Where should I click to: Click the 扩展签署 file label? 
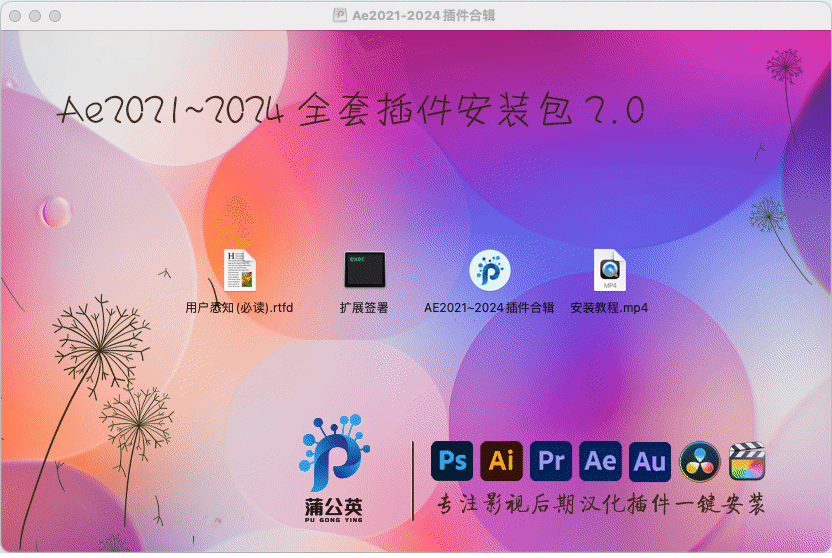tap(364, 308)
